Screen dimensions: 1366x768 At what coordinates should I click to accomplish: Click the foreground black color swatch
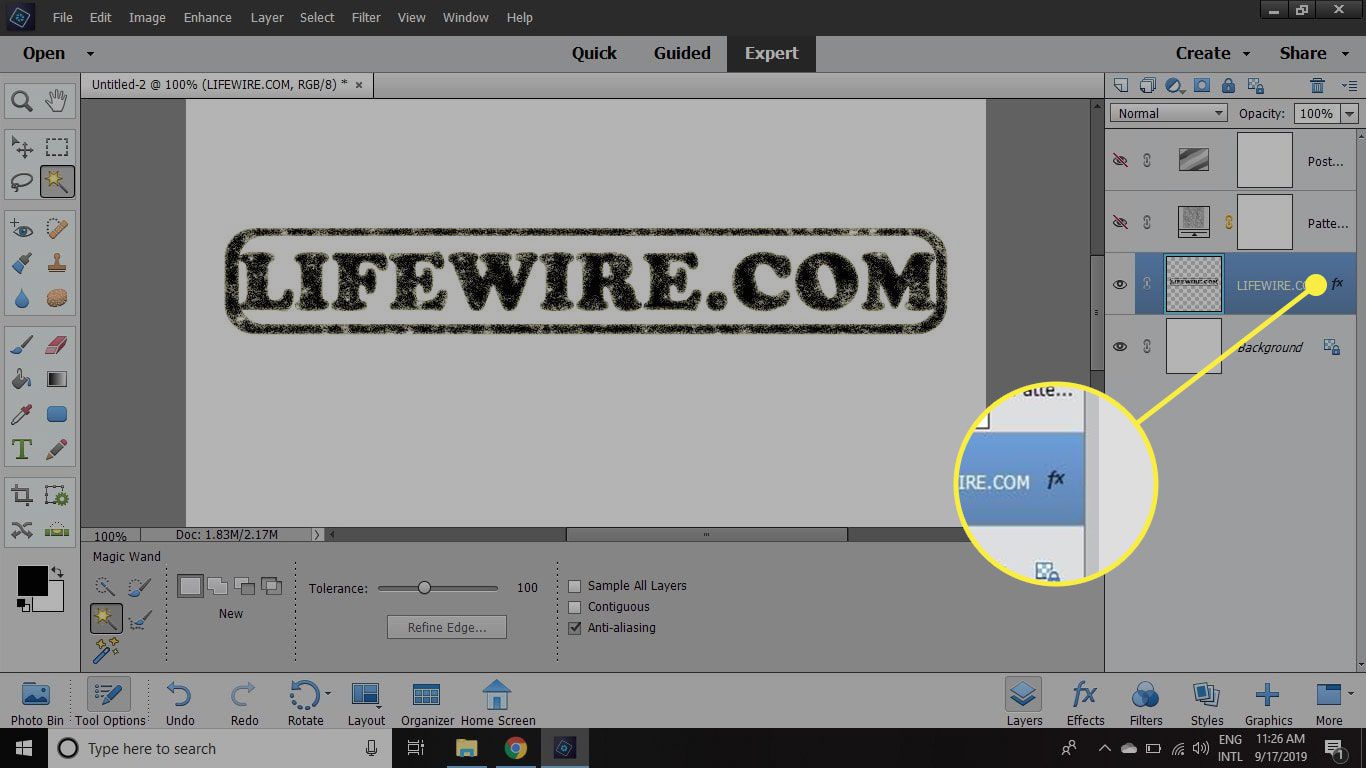pos(32,580)
